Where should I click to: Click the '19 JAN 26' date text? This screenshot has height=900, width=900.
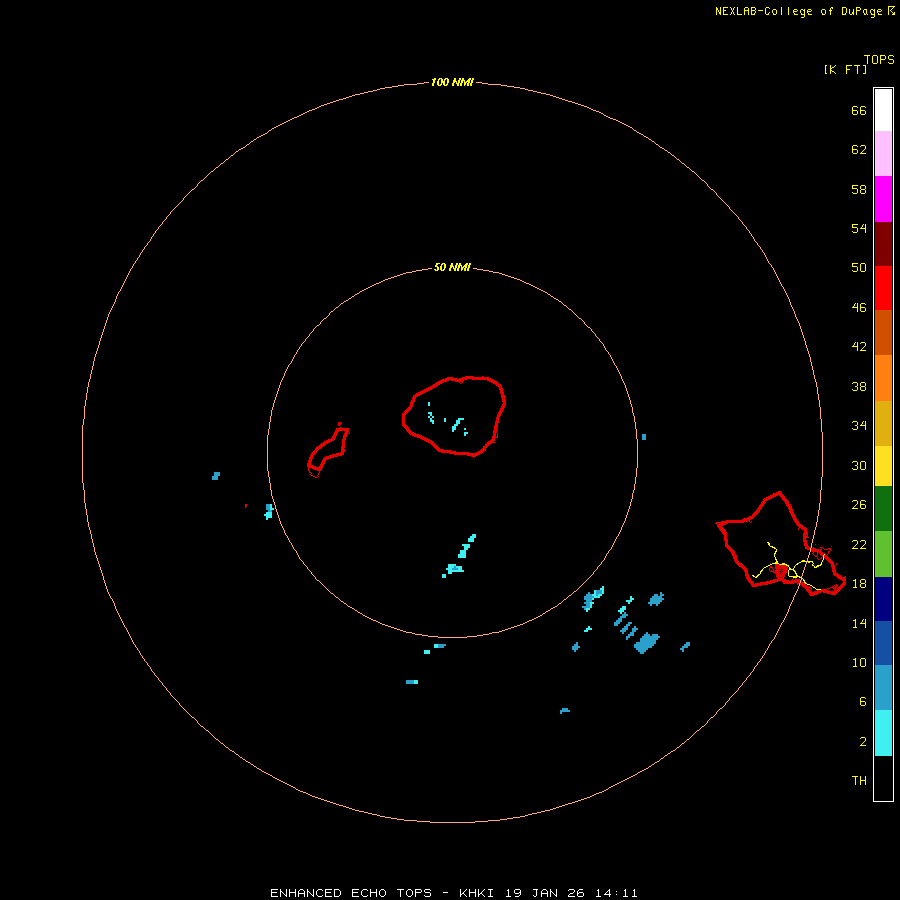click(545, 893)
